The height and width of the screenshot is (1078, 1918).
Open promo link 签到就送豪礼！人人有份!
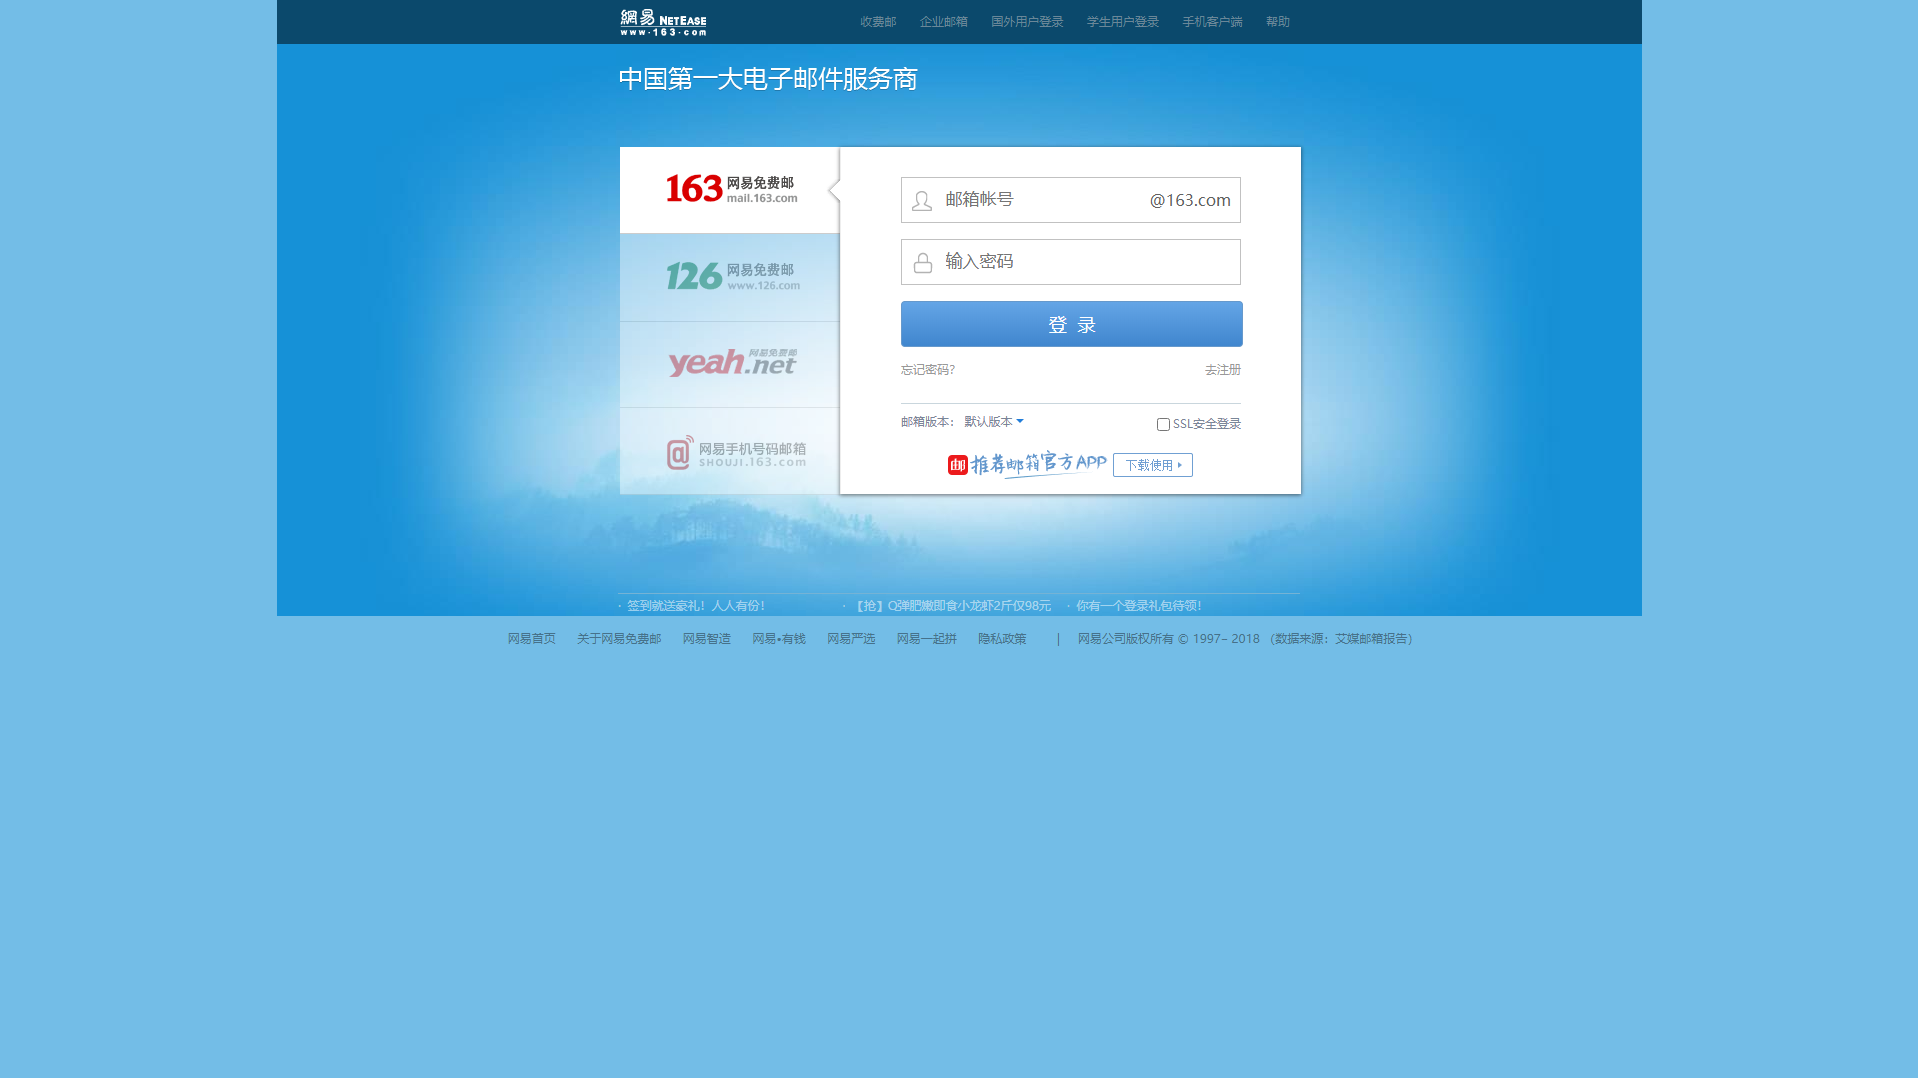pos(696,606)
